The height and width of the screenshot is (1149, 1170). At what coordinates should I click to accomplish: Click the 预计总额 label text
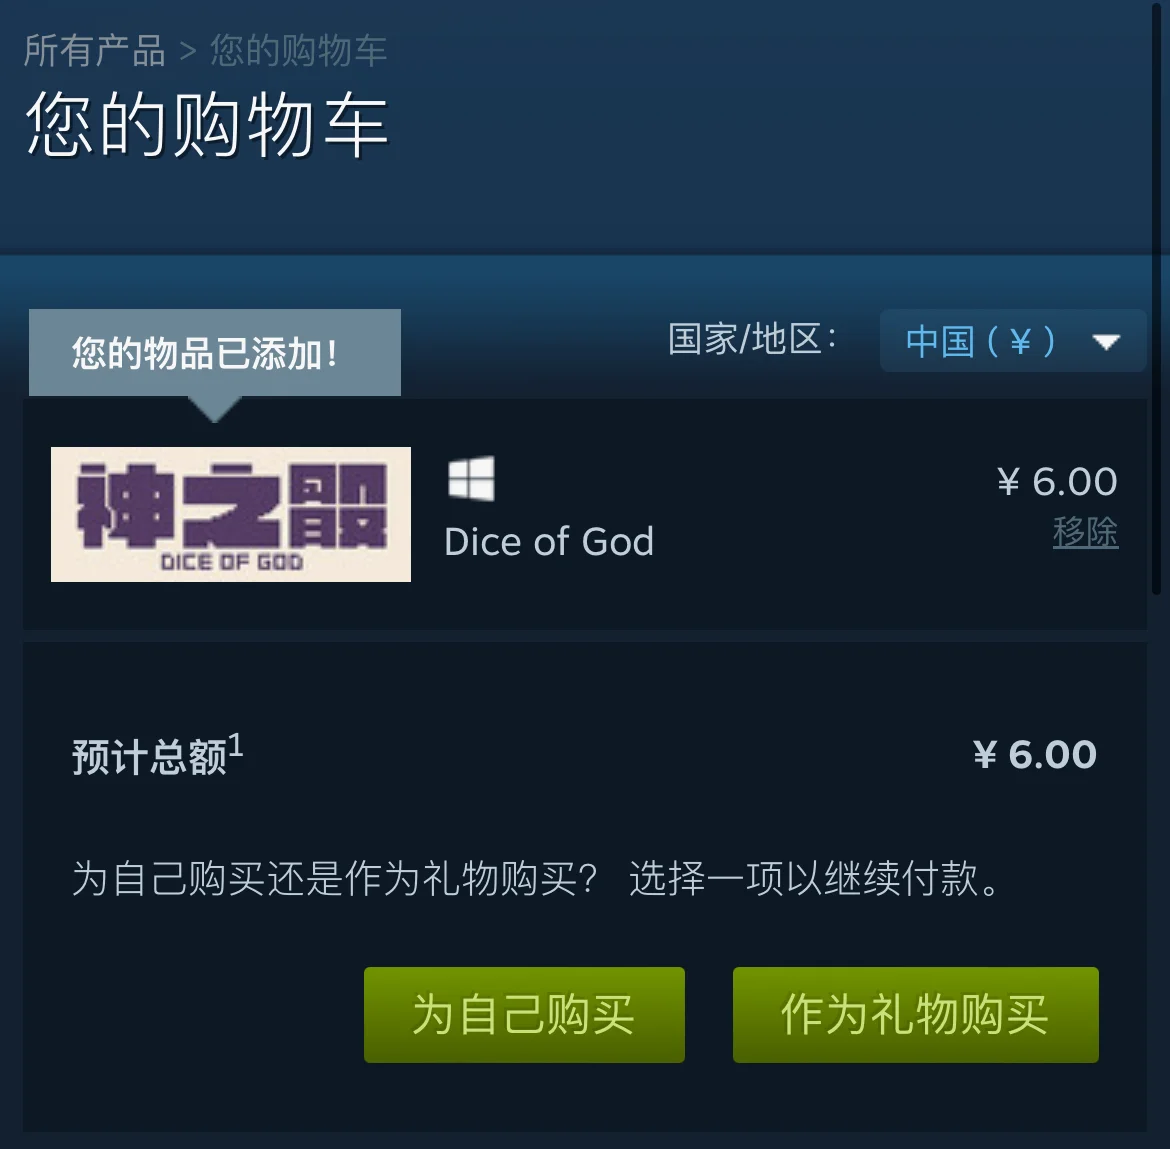[x=149, y=757]
